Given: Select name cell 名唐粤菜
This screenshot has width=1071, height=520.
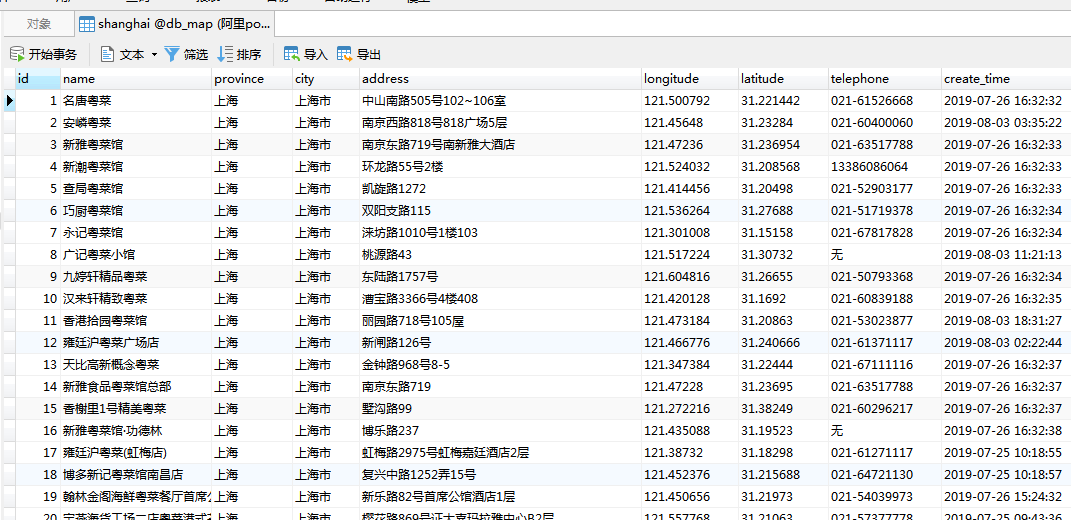Looking at the screenshot, I should click(x=136, y=101).
